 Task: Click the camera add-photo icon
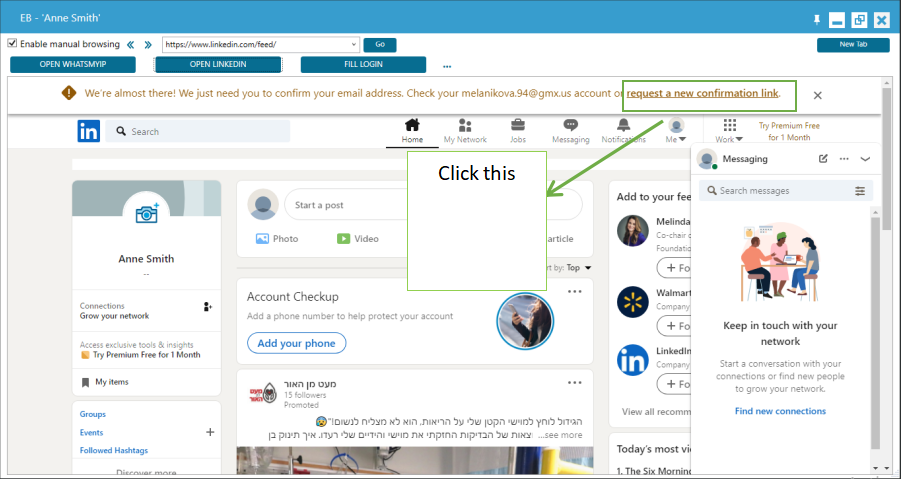(x=147, y=214)
